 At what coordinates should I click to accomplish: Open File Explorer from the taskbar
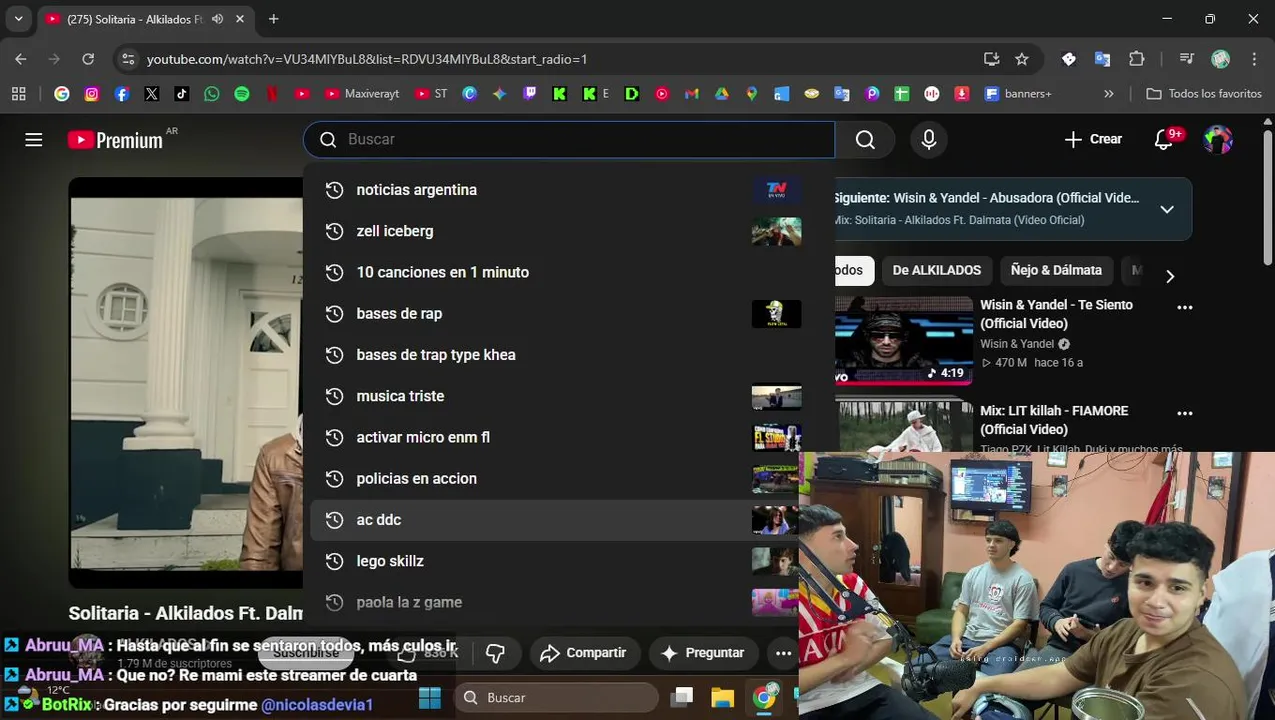(x=722, y=698)
